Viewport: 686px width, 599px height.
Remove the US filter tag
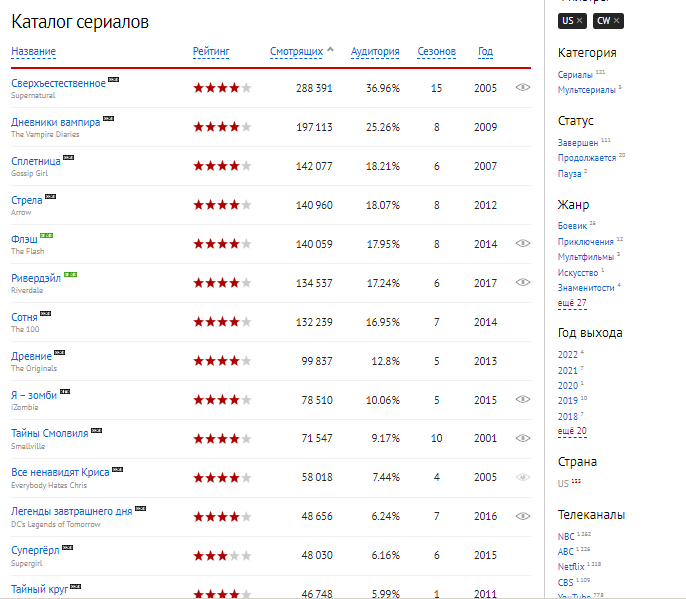(x=579, y=21)
